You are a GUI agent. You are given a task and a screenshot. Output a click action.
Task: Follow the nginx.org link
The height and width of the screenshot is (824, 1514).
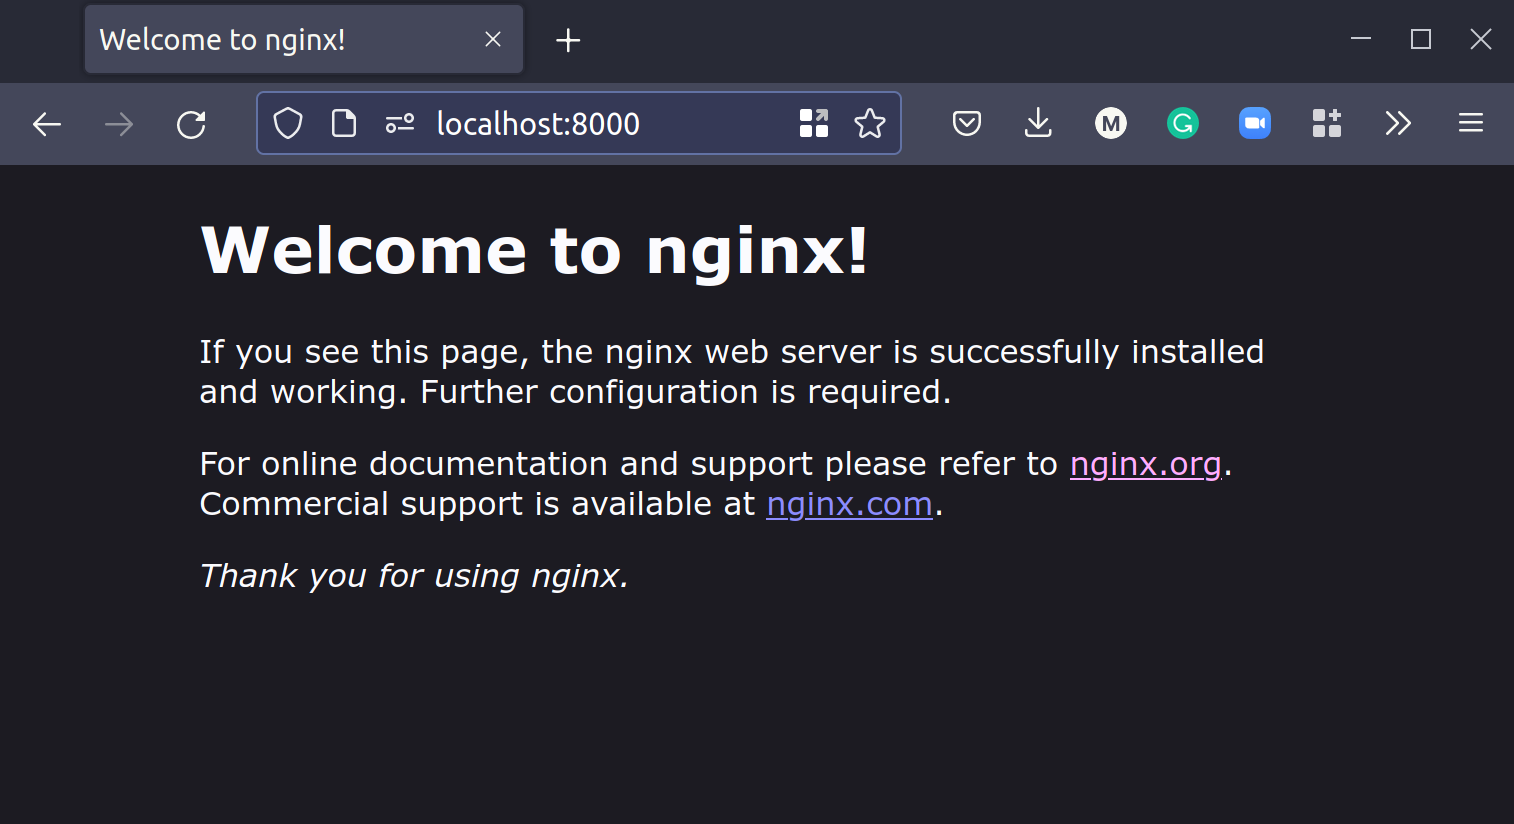pos(1146,464)
